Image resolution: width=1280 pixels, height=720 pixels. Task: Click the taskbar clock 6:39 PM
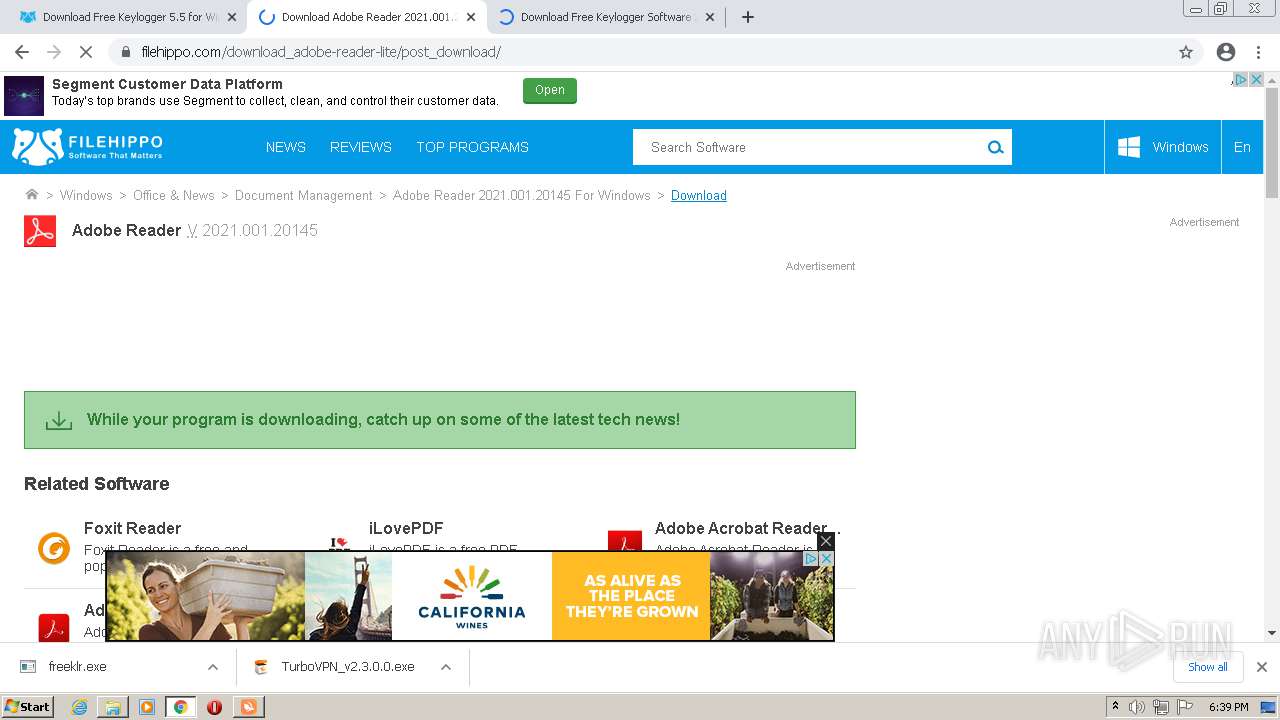click(x=1229, y=707)
